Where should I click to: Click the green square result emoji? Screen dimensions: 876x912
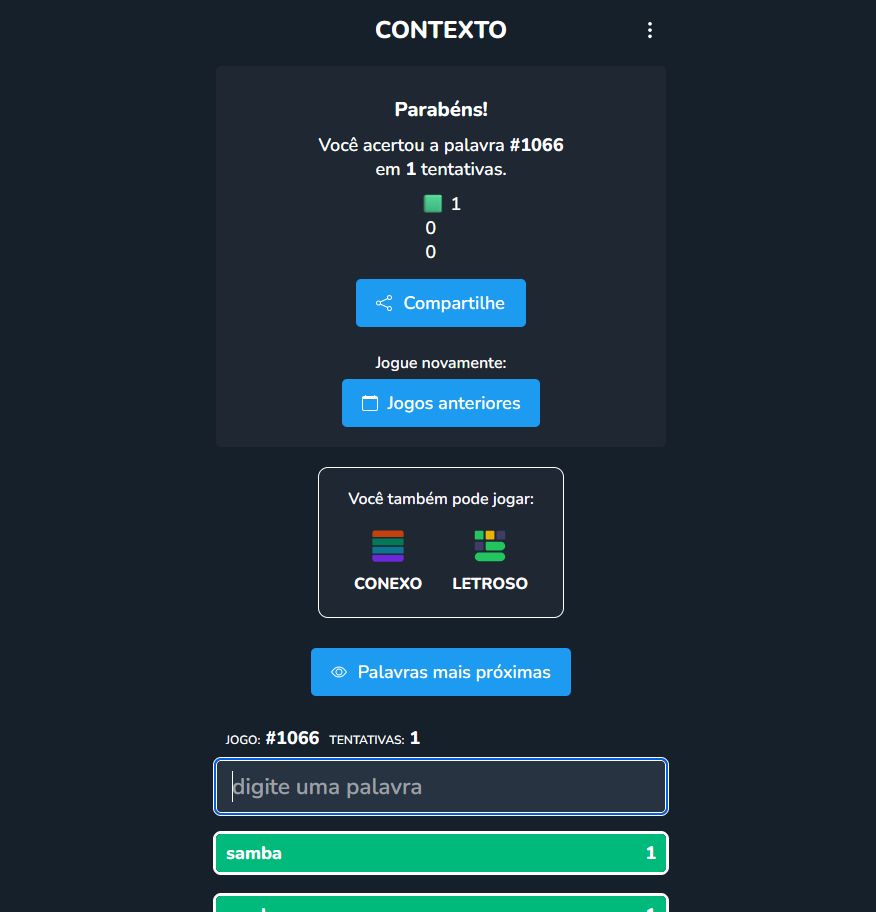[x=432, y=204]
